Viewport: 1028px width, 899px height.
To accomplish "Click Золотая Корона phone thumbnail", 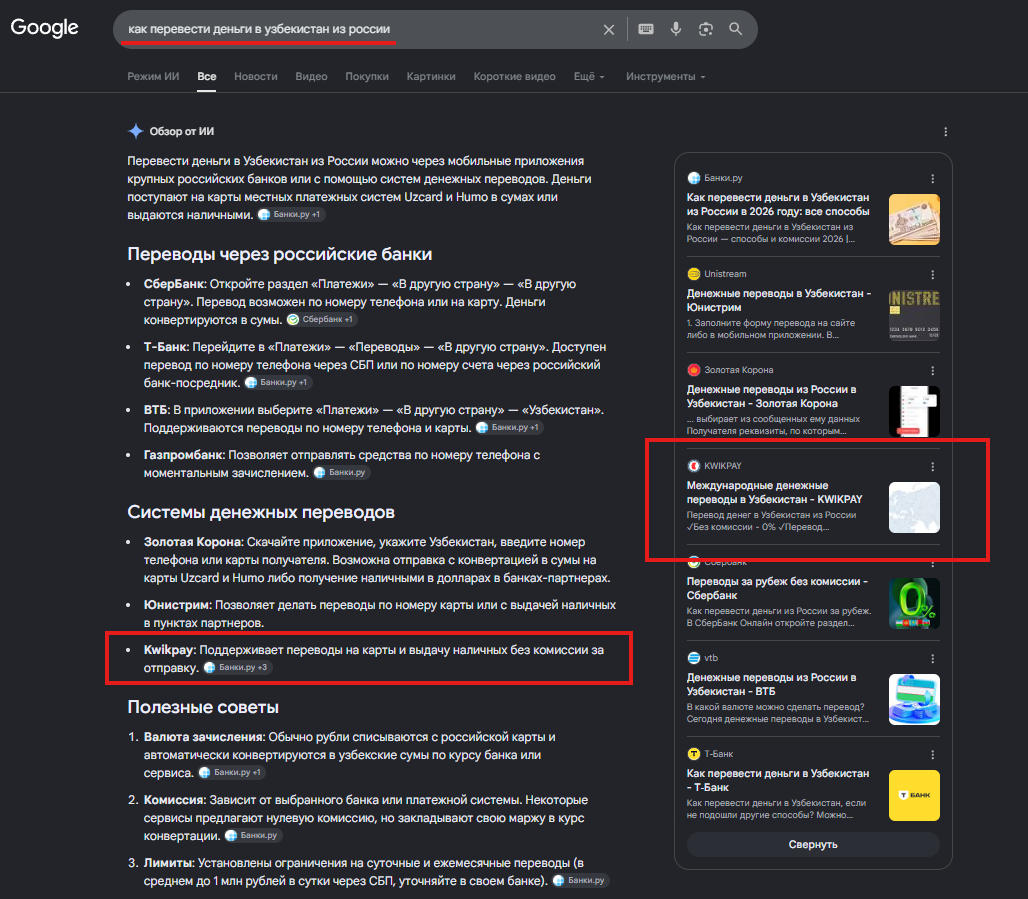I will point(914,411).
